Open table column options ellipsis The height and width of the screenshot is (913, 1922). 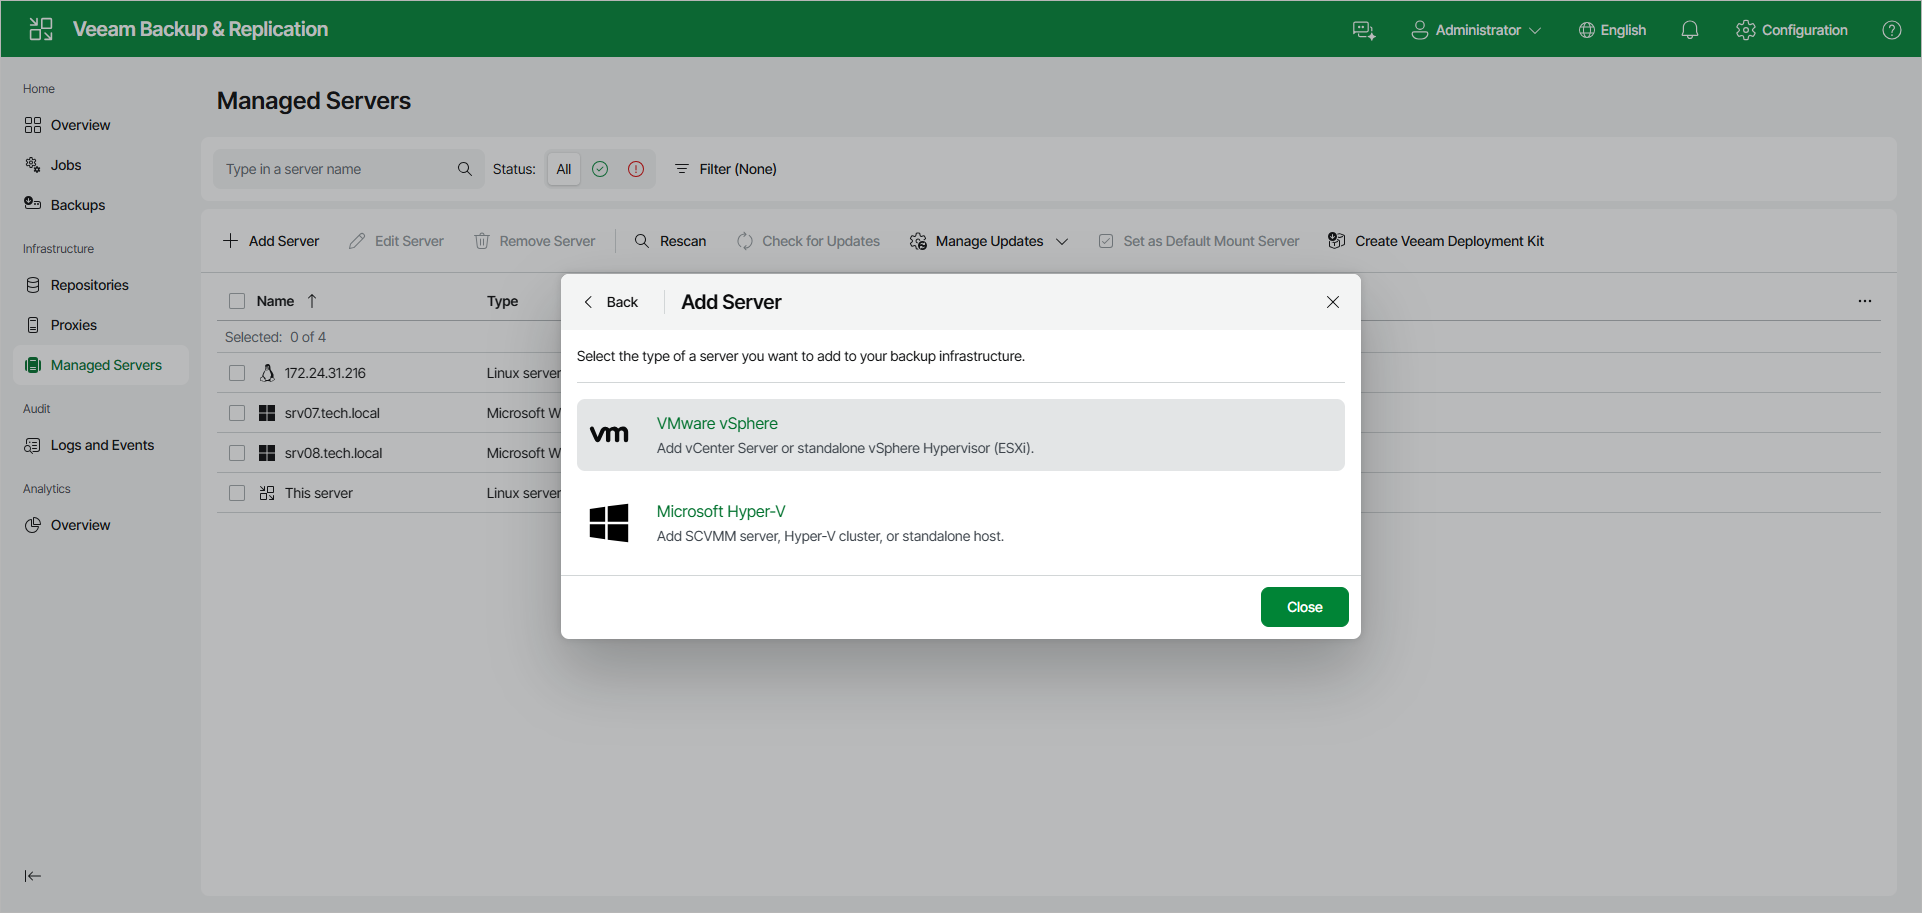point(1865,301)
